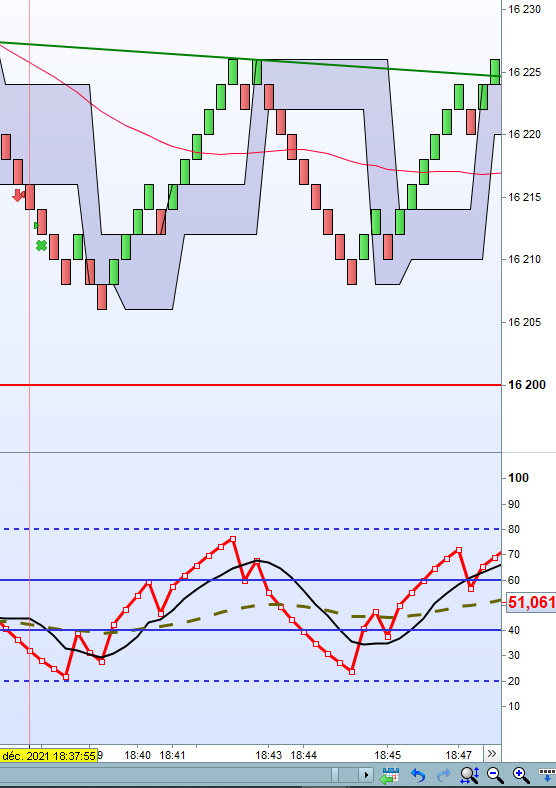Image resolution: width=556 pixels, height=788 pixels.
Task: Click the 18:45 time axis label
Action: pyautogui.click(x=388, y=755)
